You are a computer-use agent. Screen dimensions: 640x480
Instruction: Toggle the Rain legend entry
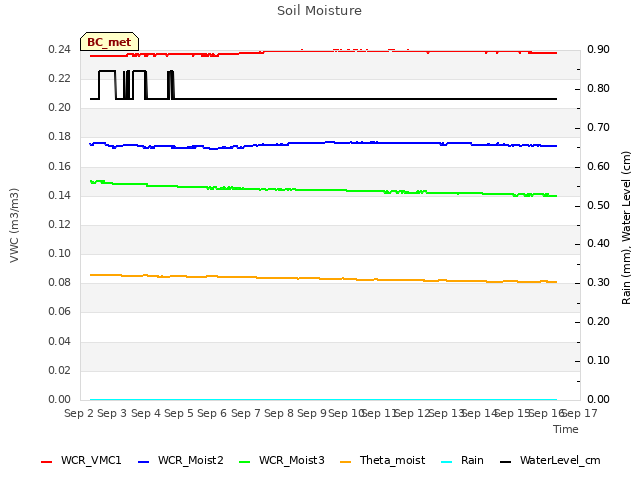[x=462, y=460]
